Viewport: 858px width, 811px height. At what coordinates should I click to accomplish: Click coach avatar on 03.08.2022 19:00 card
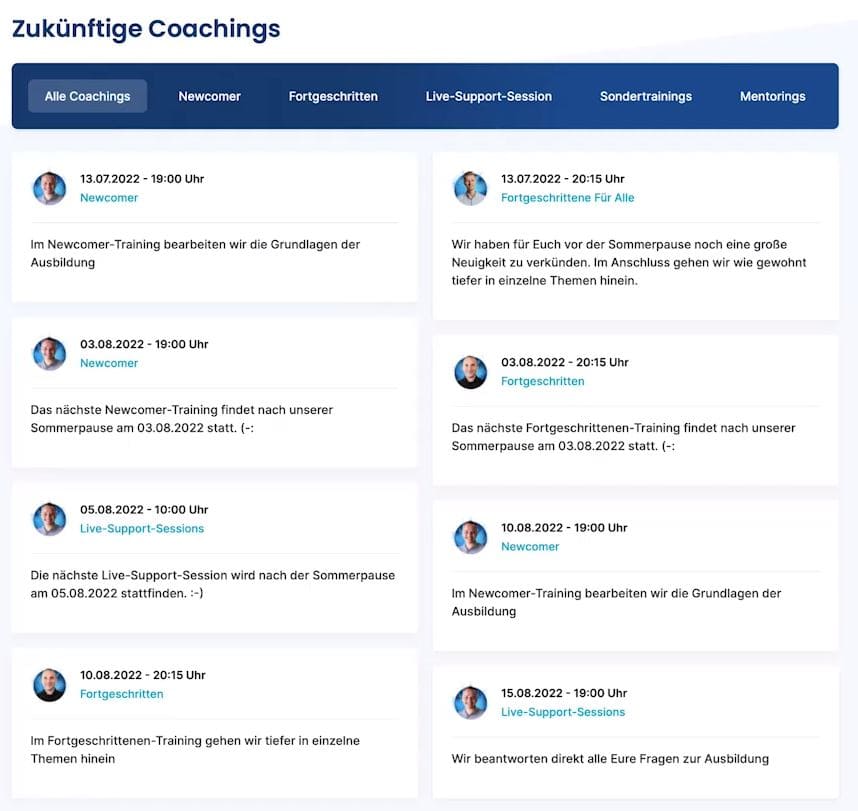(x=49, y=354)
